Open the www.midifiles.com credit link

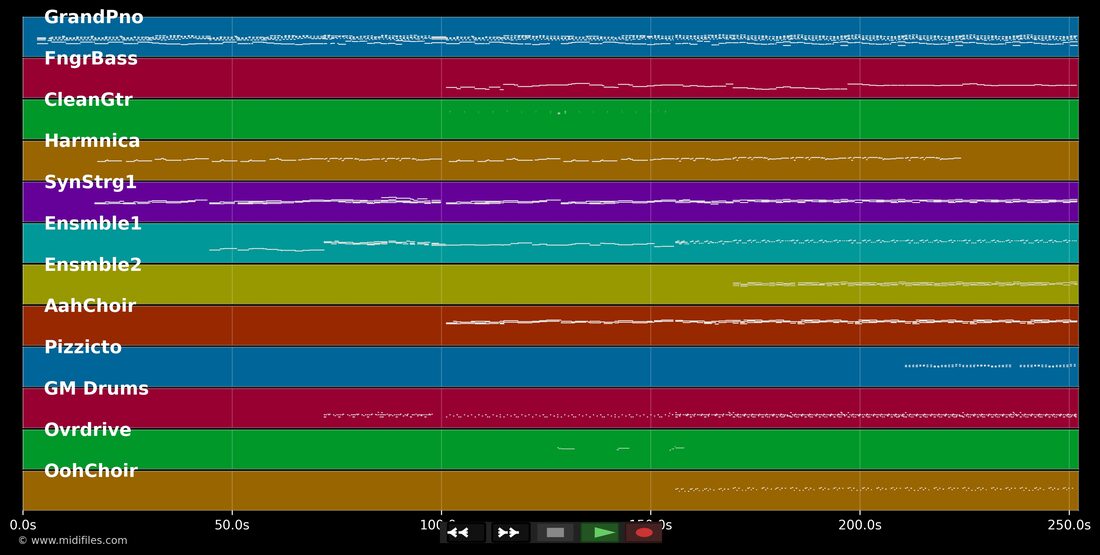click(x=73, y=540)
